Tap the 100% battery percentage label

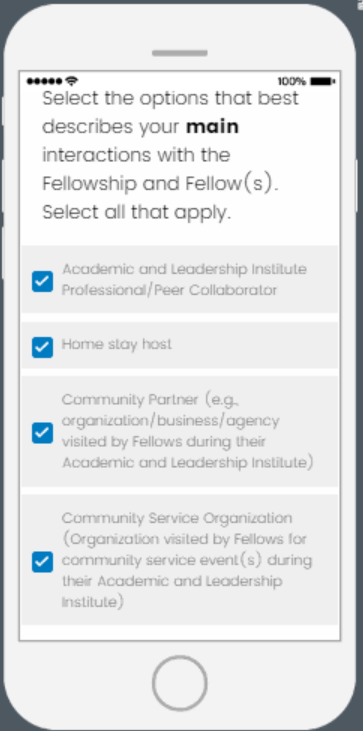(x=292, y=82)
